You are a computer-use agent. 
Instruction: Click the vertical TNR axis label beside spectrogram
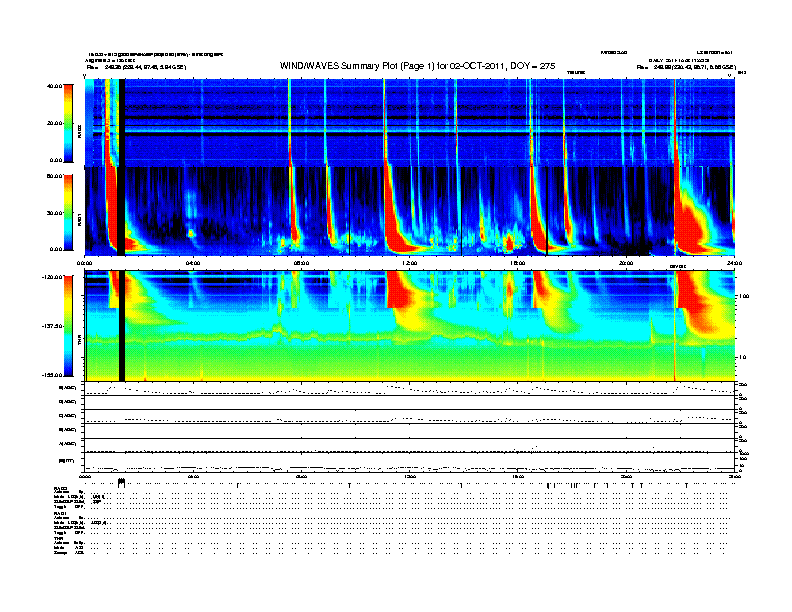point(79,342)
